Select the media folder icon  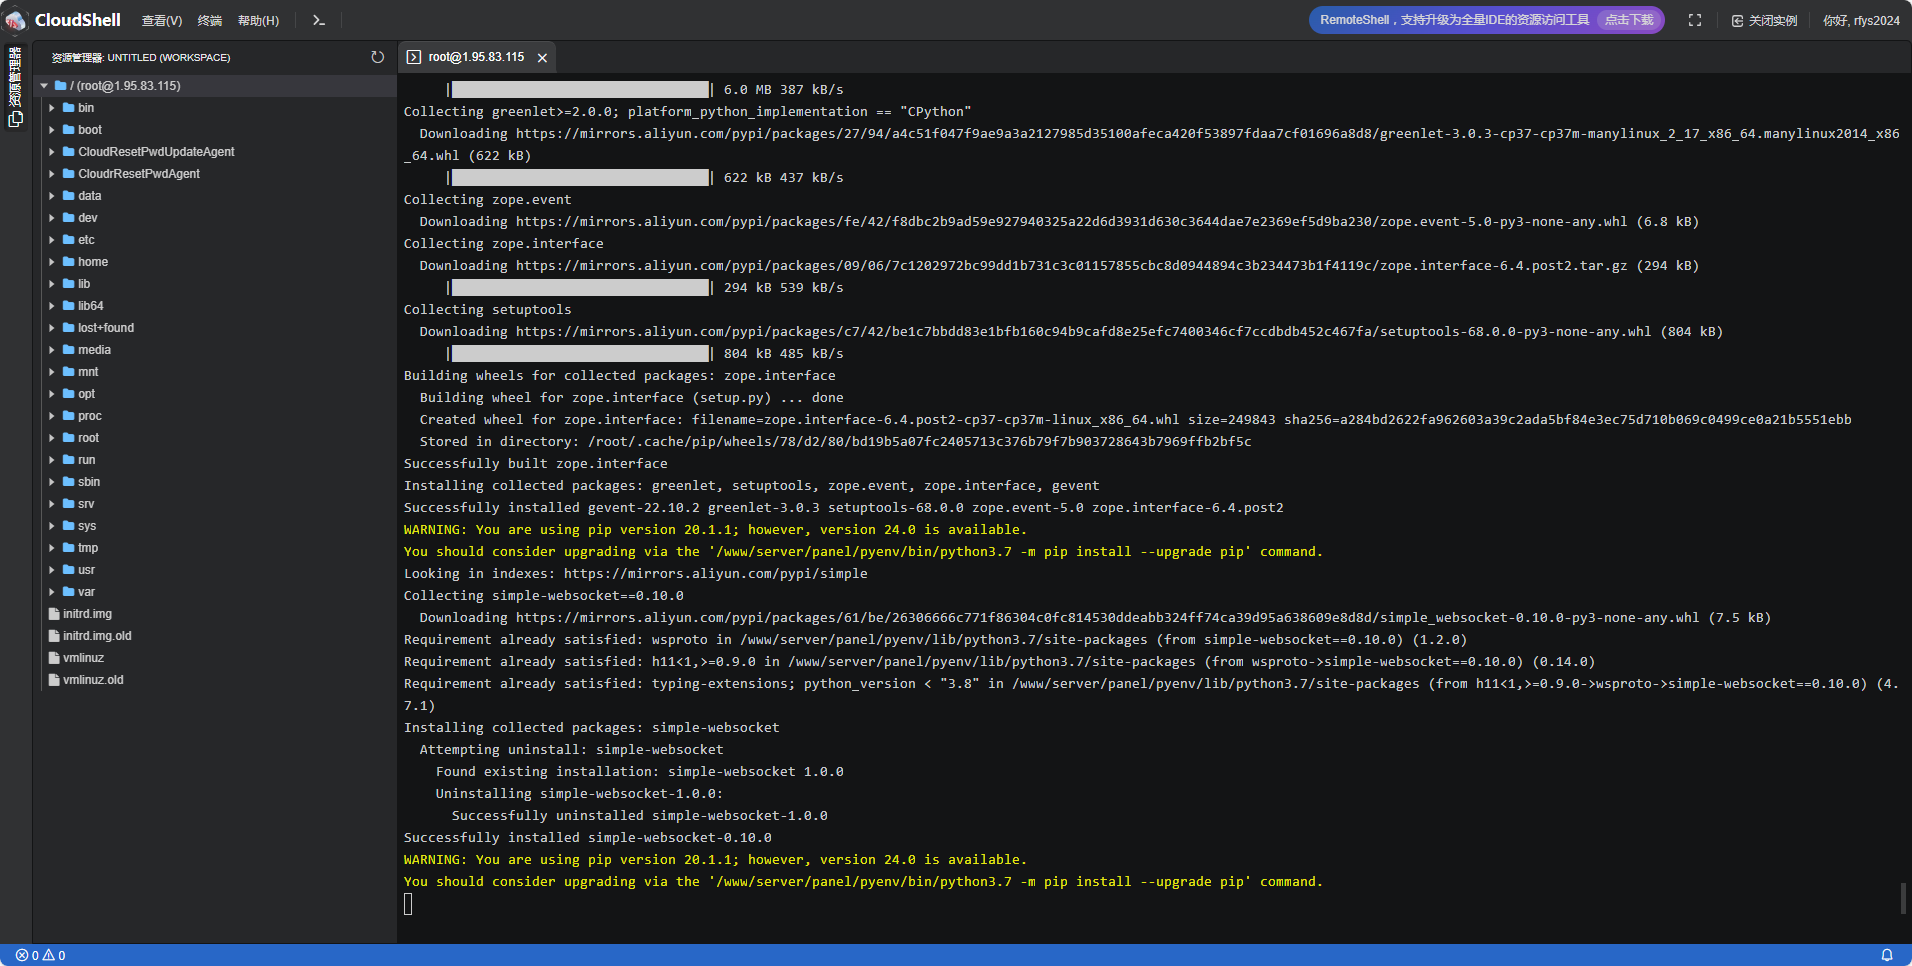point(69,350)
